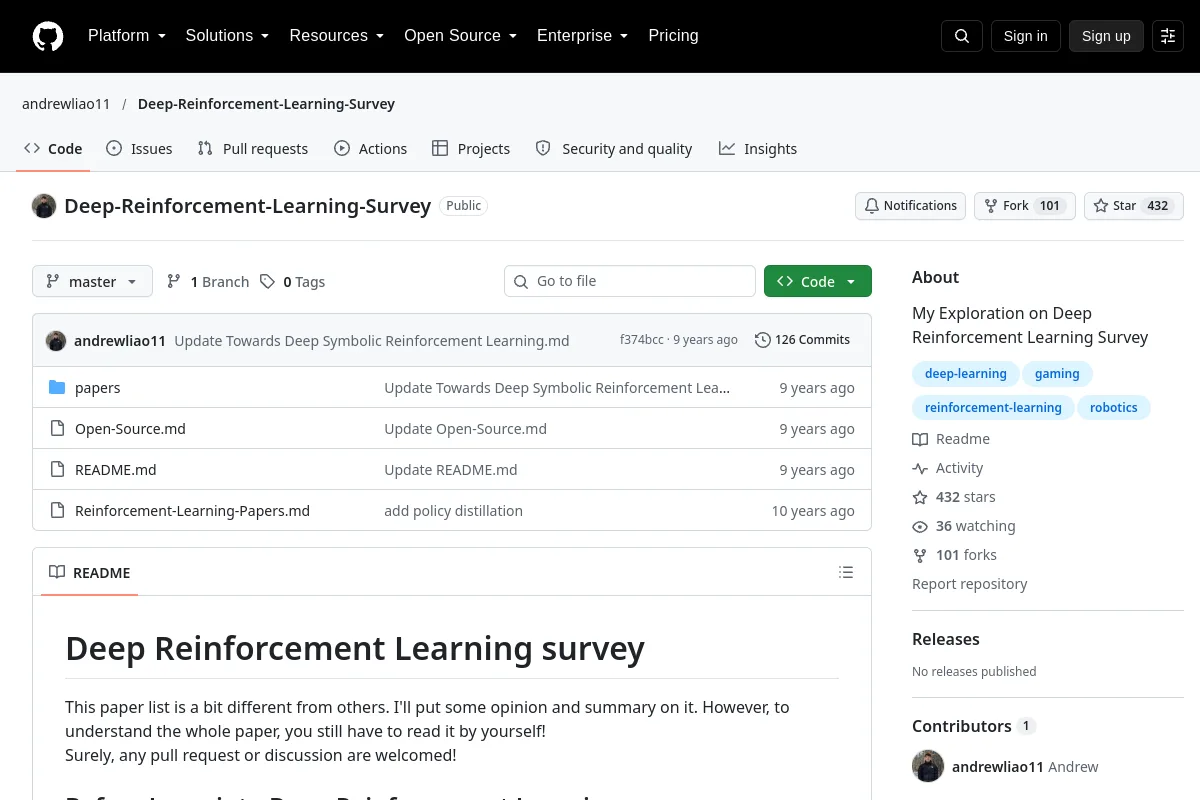
Task: Open the Open-Source.md file
Action: 130,429
